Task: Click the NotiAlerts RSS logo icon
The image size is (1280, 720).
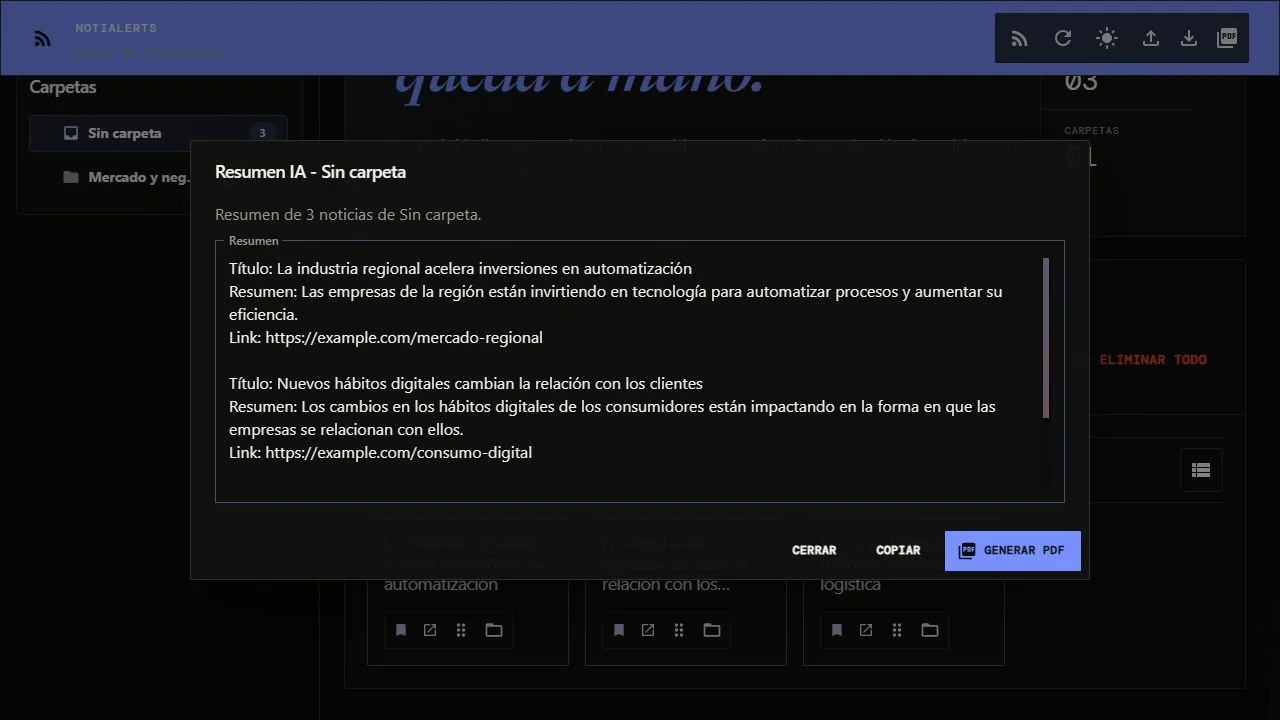Action: click(x=42, y=39)
